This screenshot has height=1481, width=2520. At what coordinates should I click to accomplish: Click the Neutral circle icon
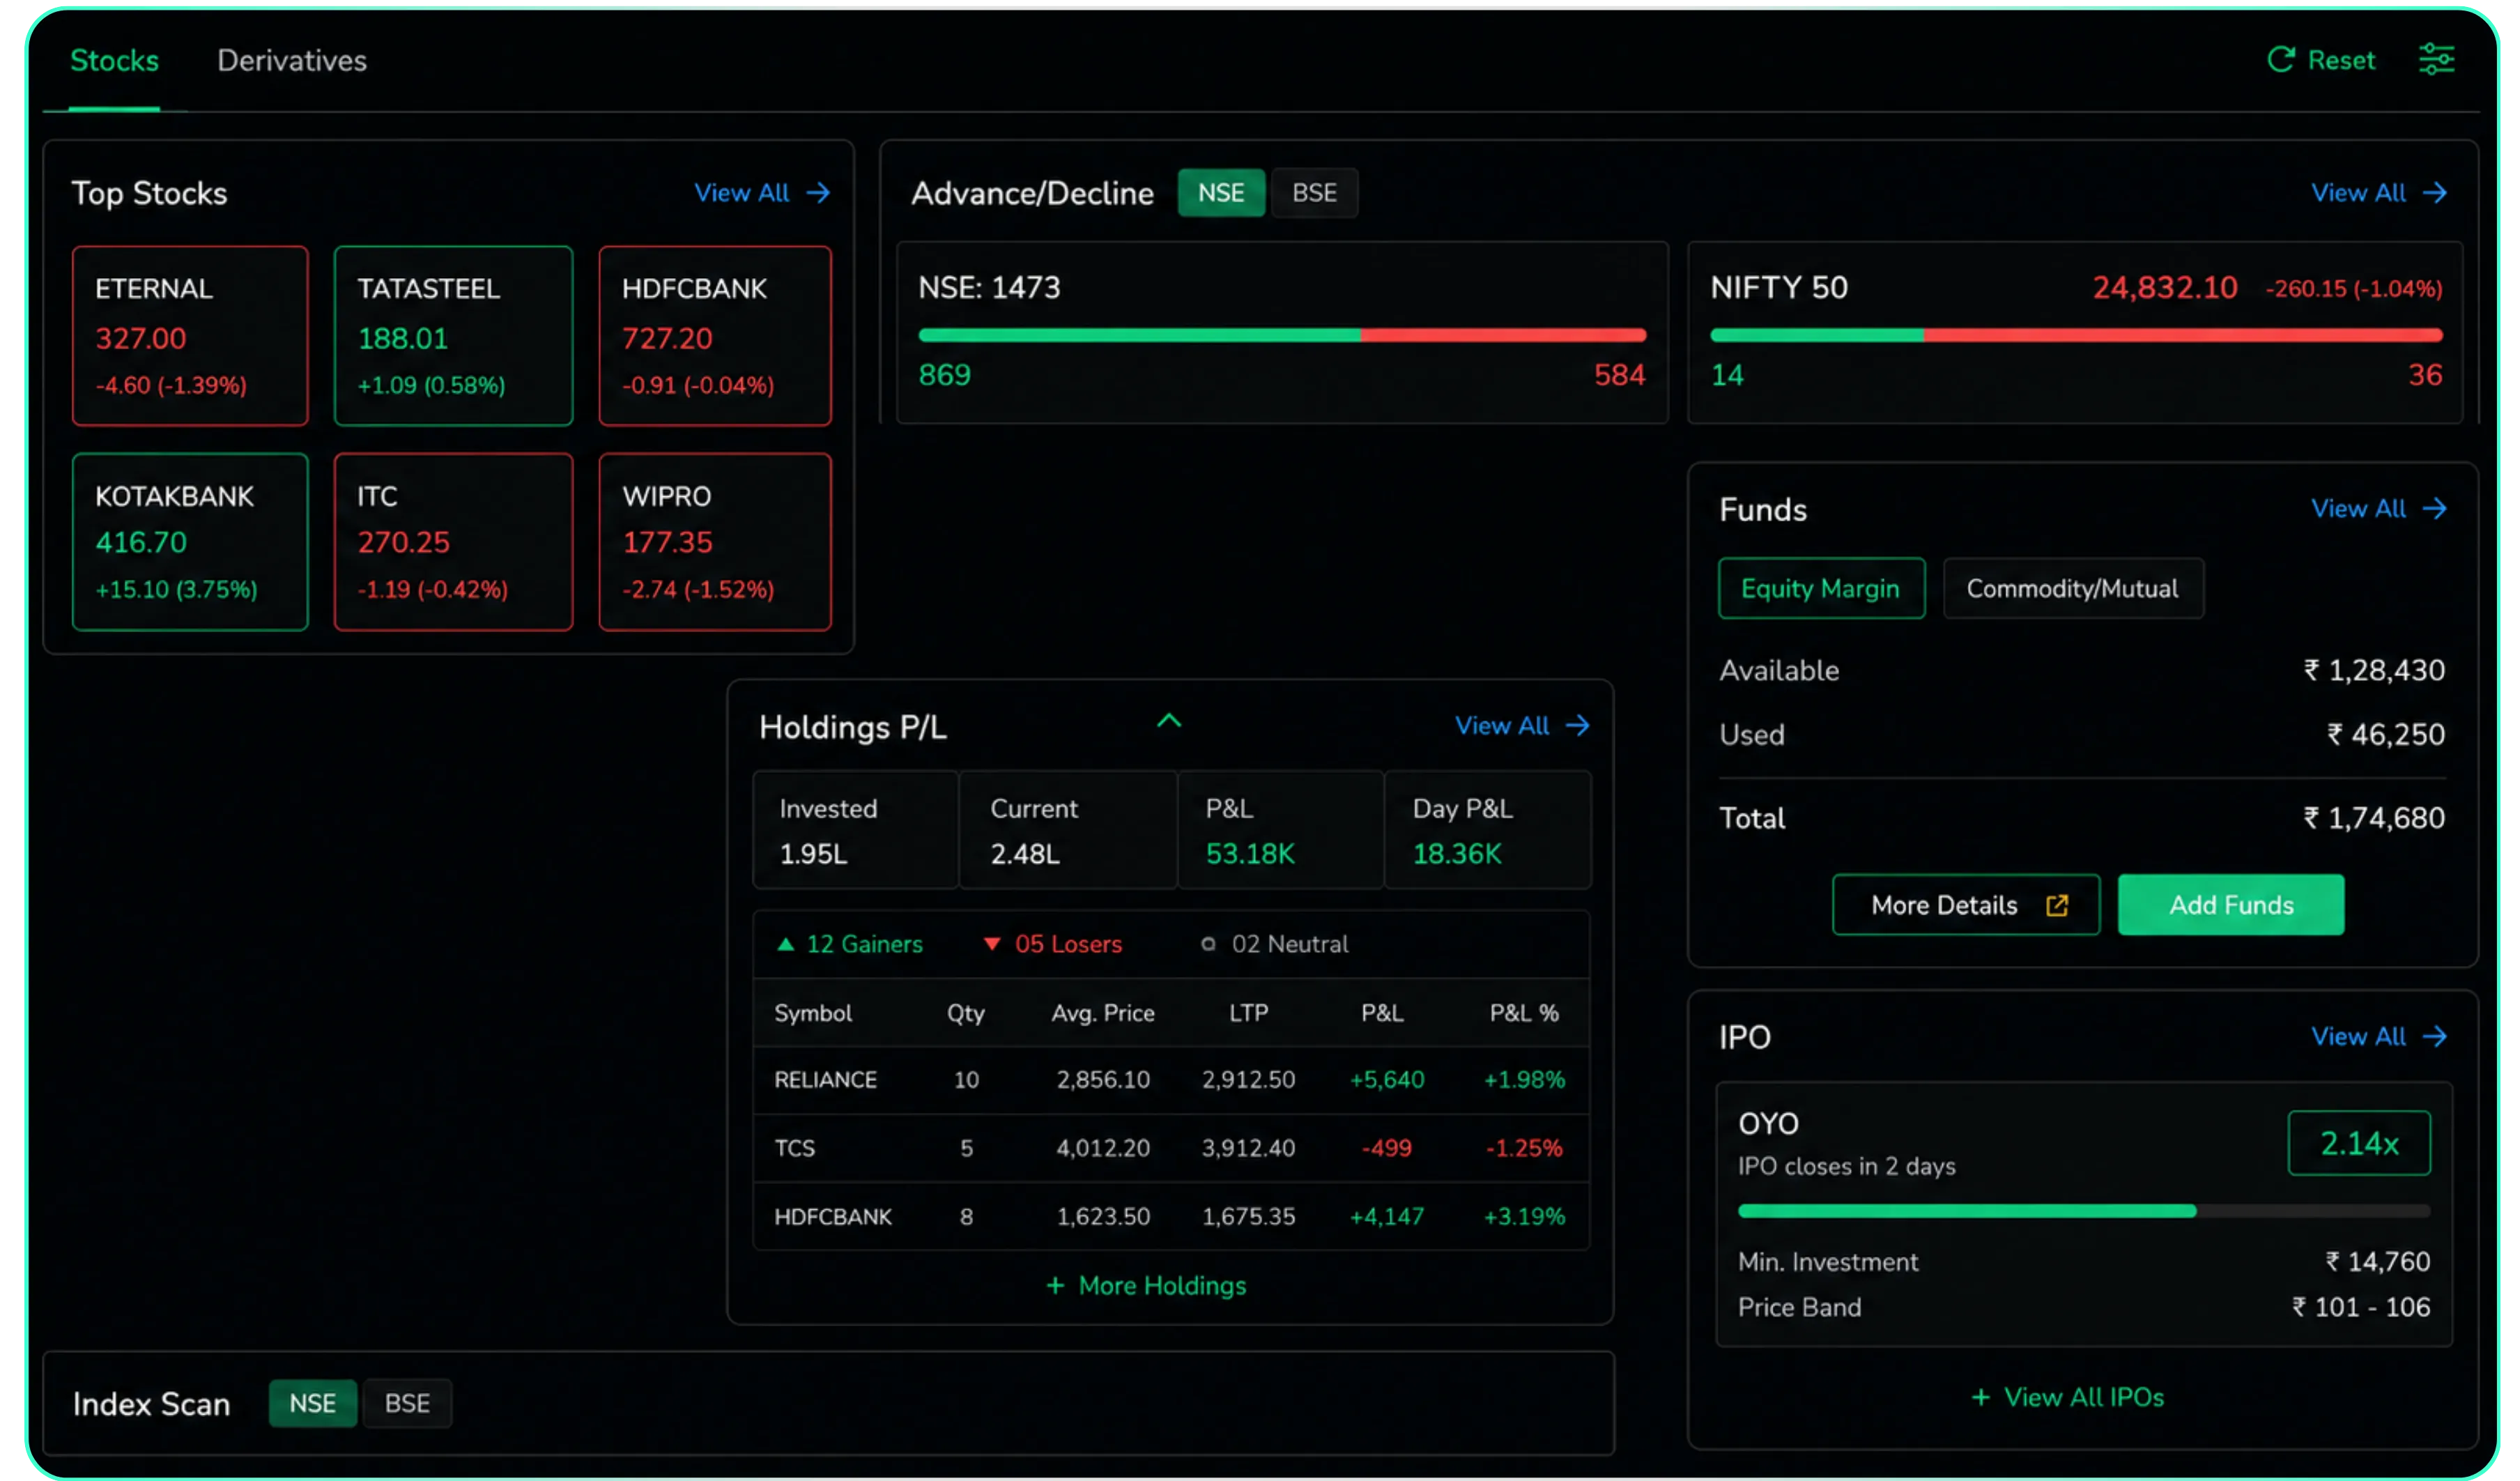1208,944
